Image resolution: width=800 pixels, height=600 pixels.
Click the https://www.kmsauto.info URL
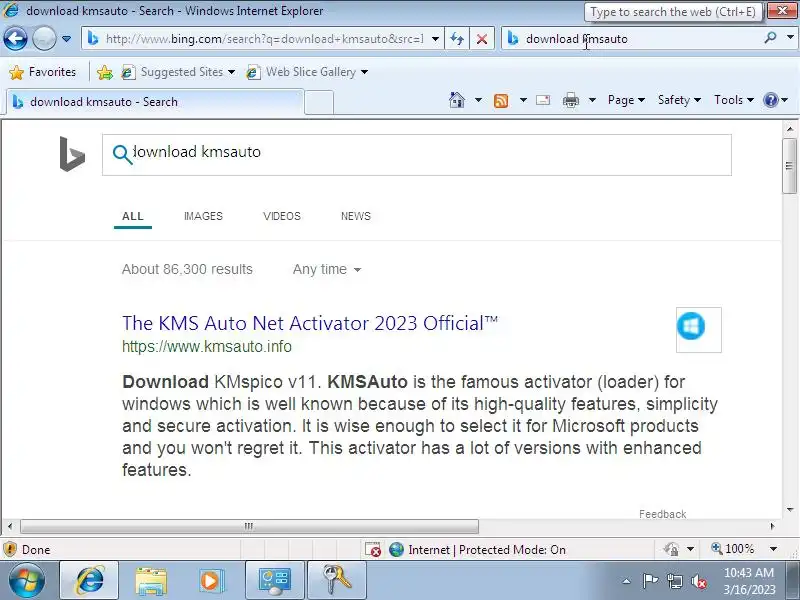click(207, 347)
